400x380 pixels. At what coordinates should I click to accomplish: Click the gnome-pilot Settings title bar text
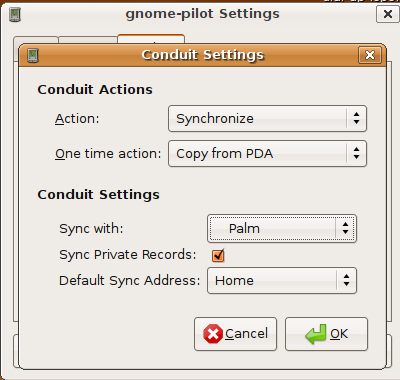(202, 14)
